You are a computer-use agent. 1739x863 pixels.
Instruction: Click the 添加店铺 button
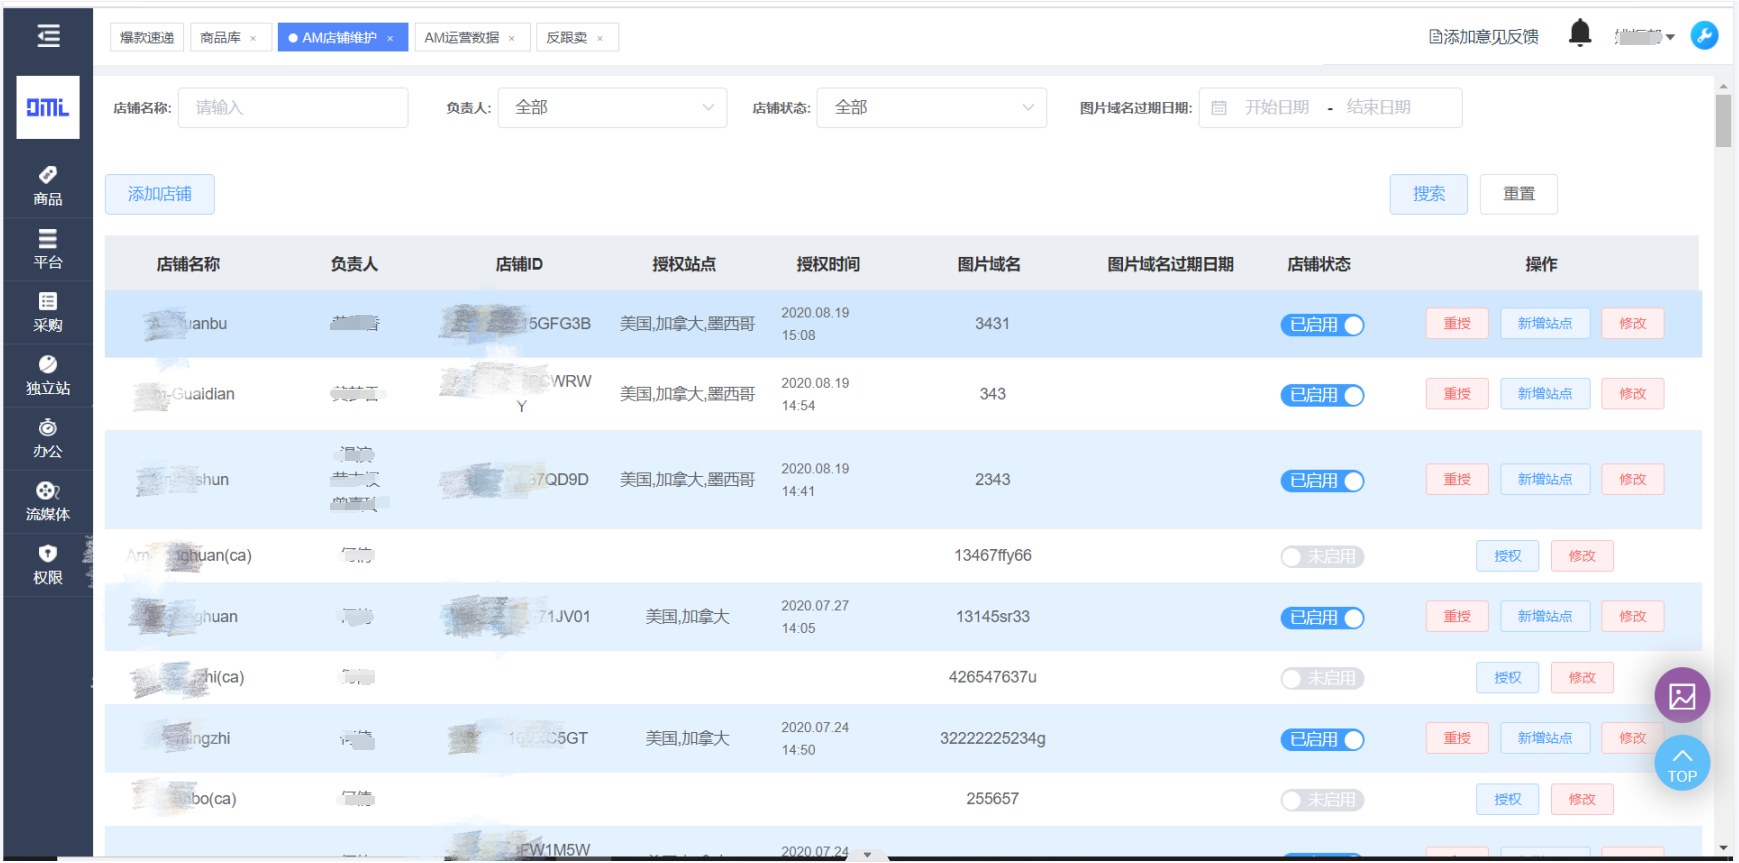[160, 194]
